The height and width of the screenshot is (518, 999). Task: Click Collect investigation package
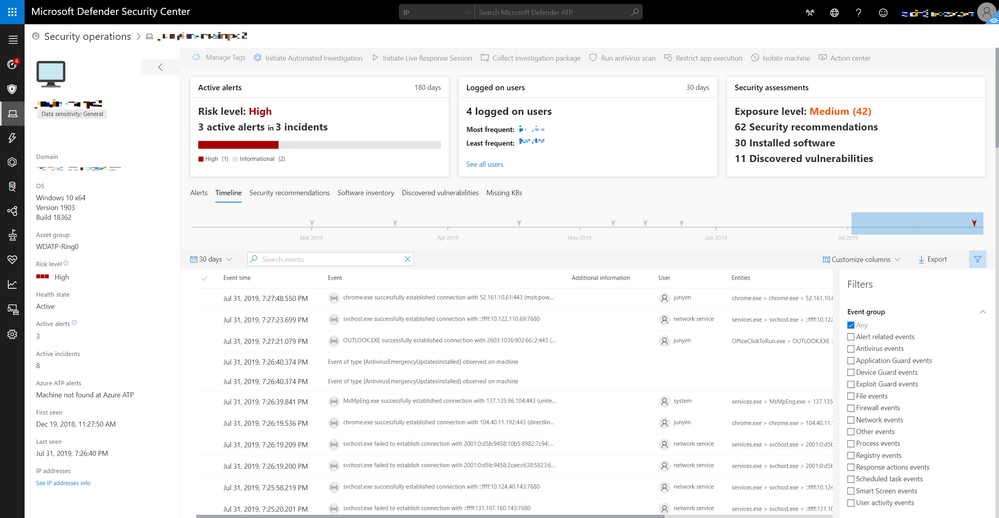click(x=531, y=58)
